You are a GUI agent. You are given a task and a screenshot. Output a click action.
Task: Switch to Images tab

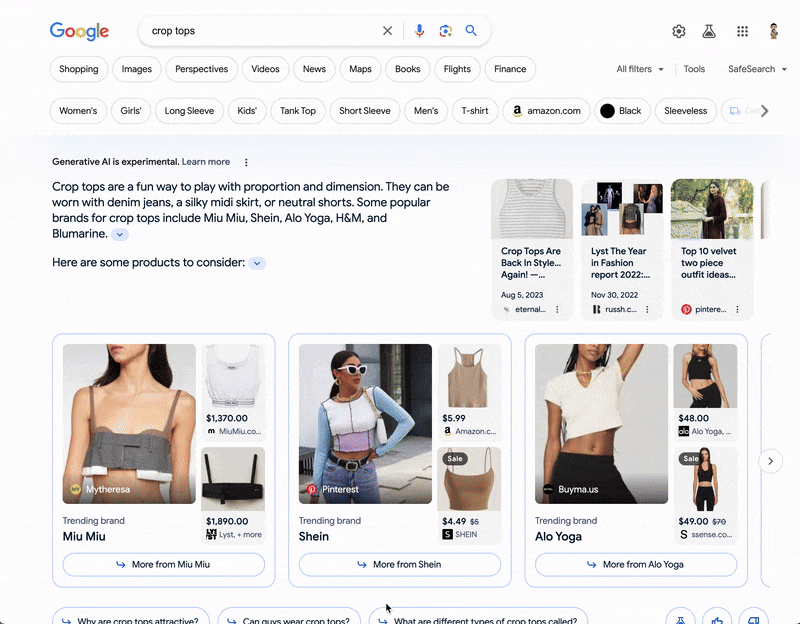[137, 69]
